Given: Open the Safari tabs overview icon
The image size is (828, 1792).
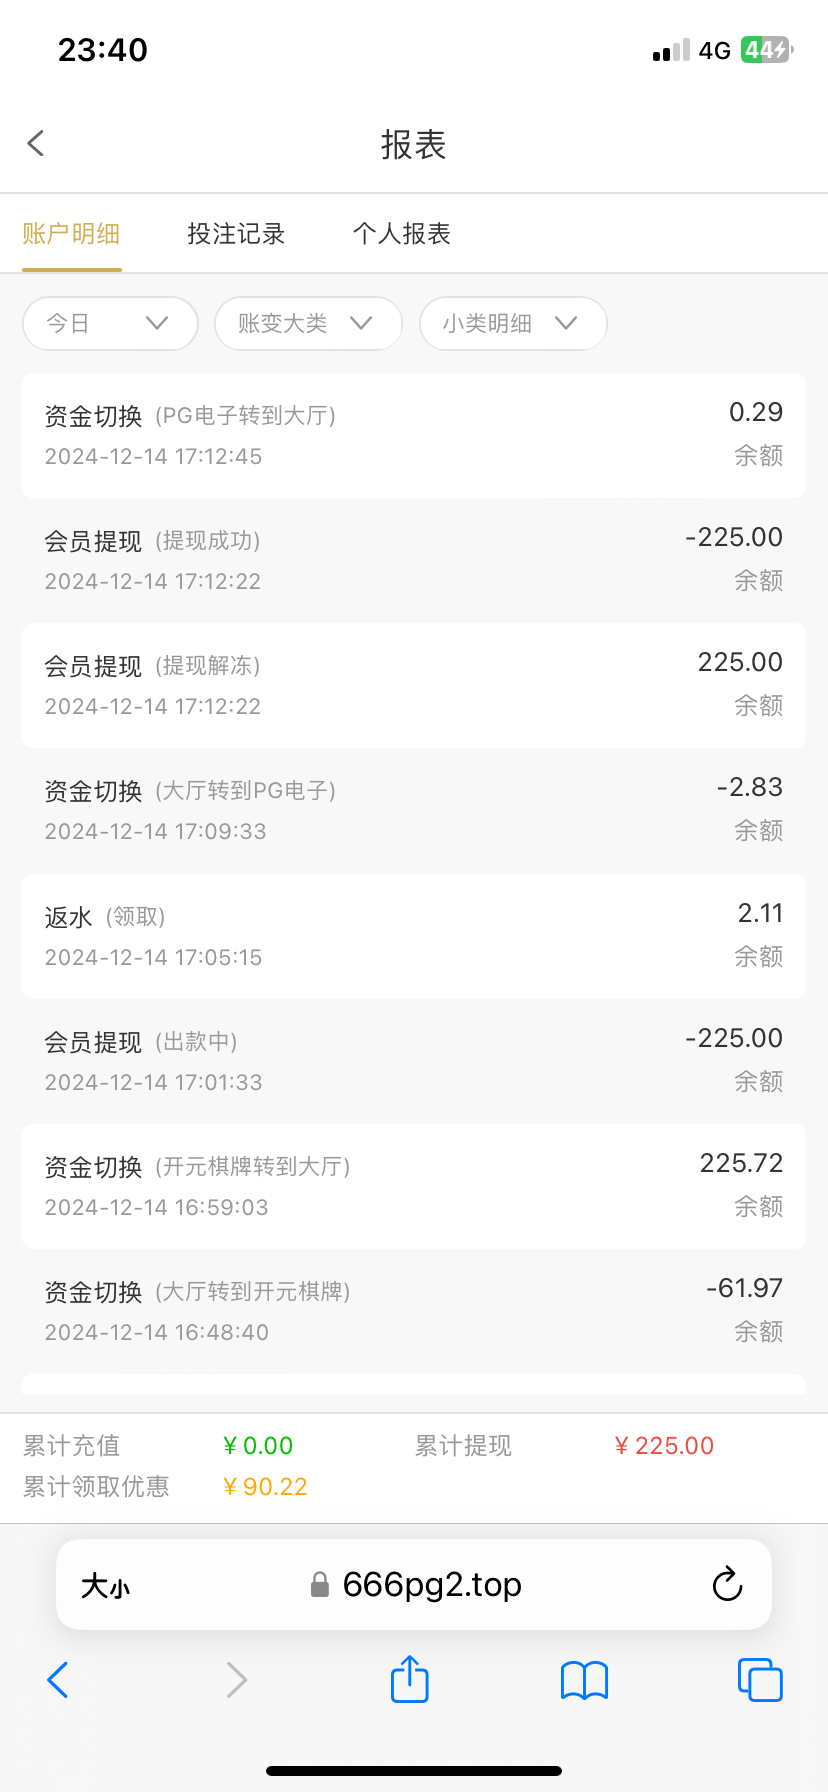Looking at the screenshot, I should [x=759, y=1680].
